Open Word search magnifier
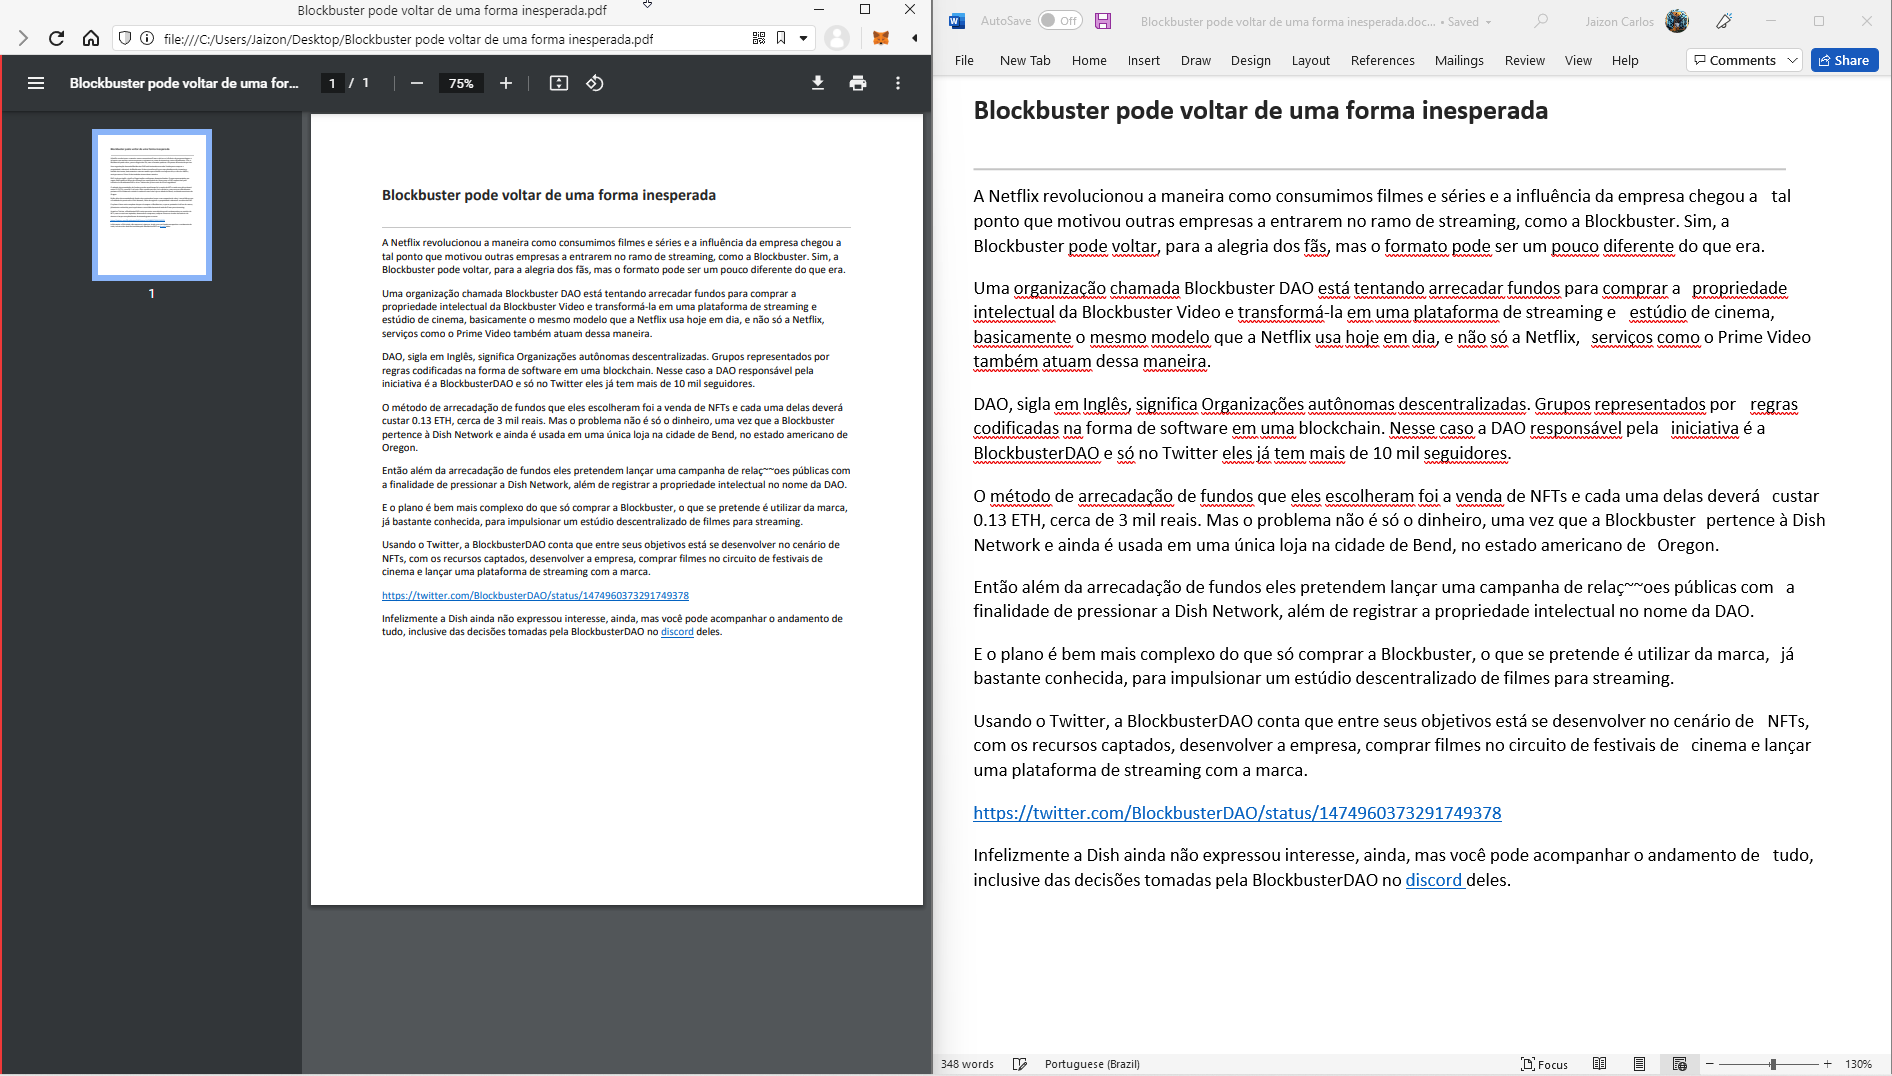 (1542, 21)
